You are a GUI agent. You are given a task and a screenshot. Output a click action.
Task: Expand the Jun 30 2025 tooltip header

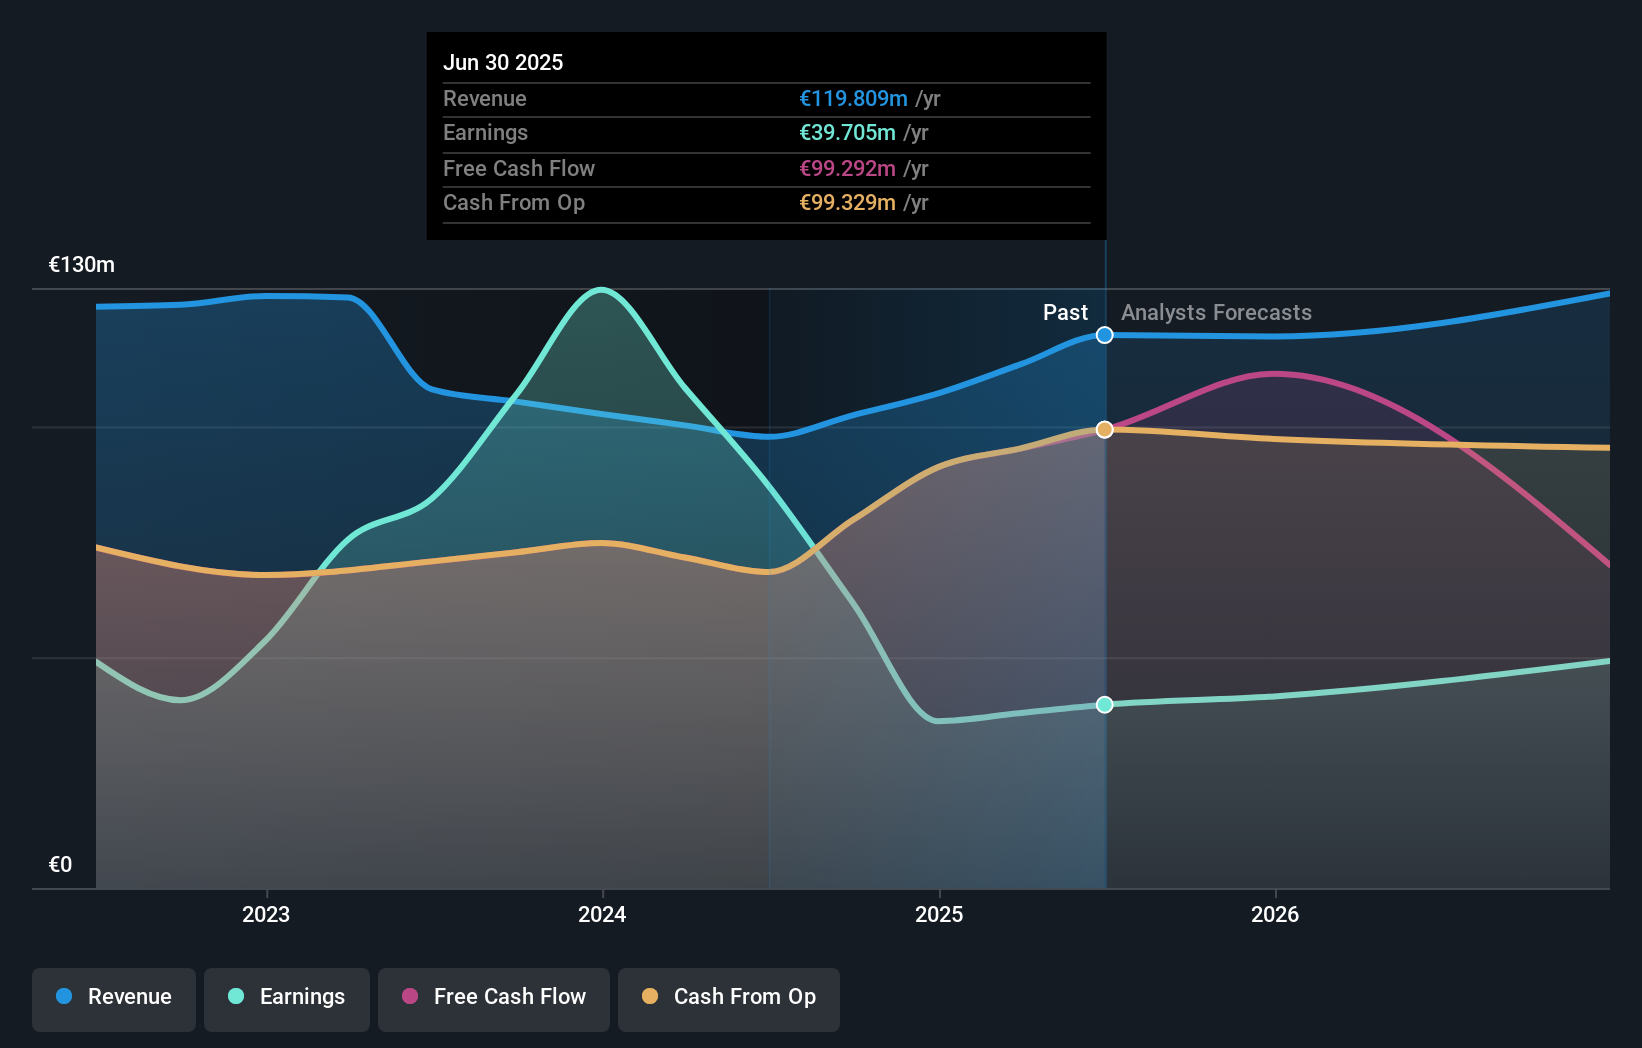click(503, 62)
